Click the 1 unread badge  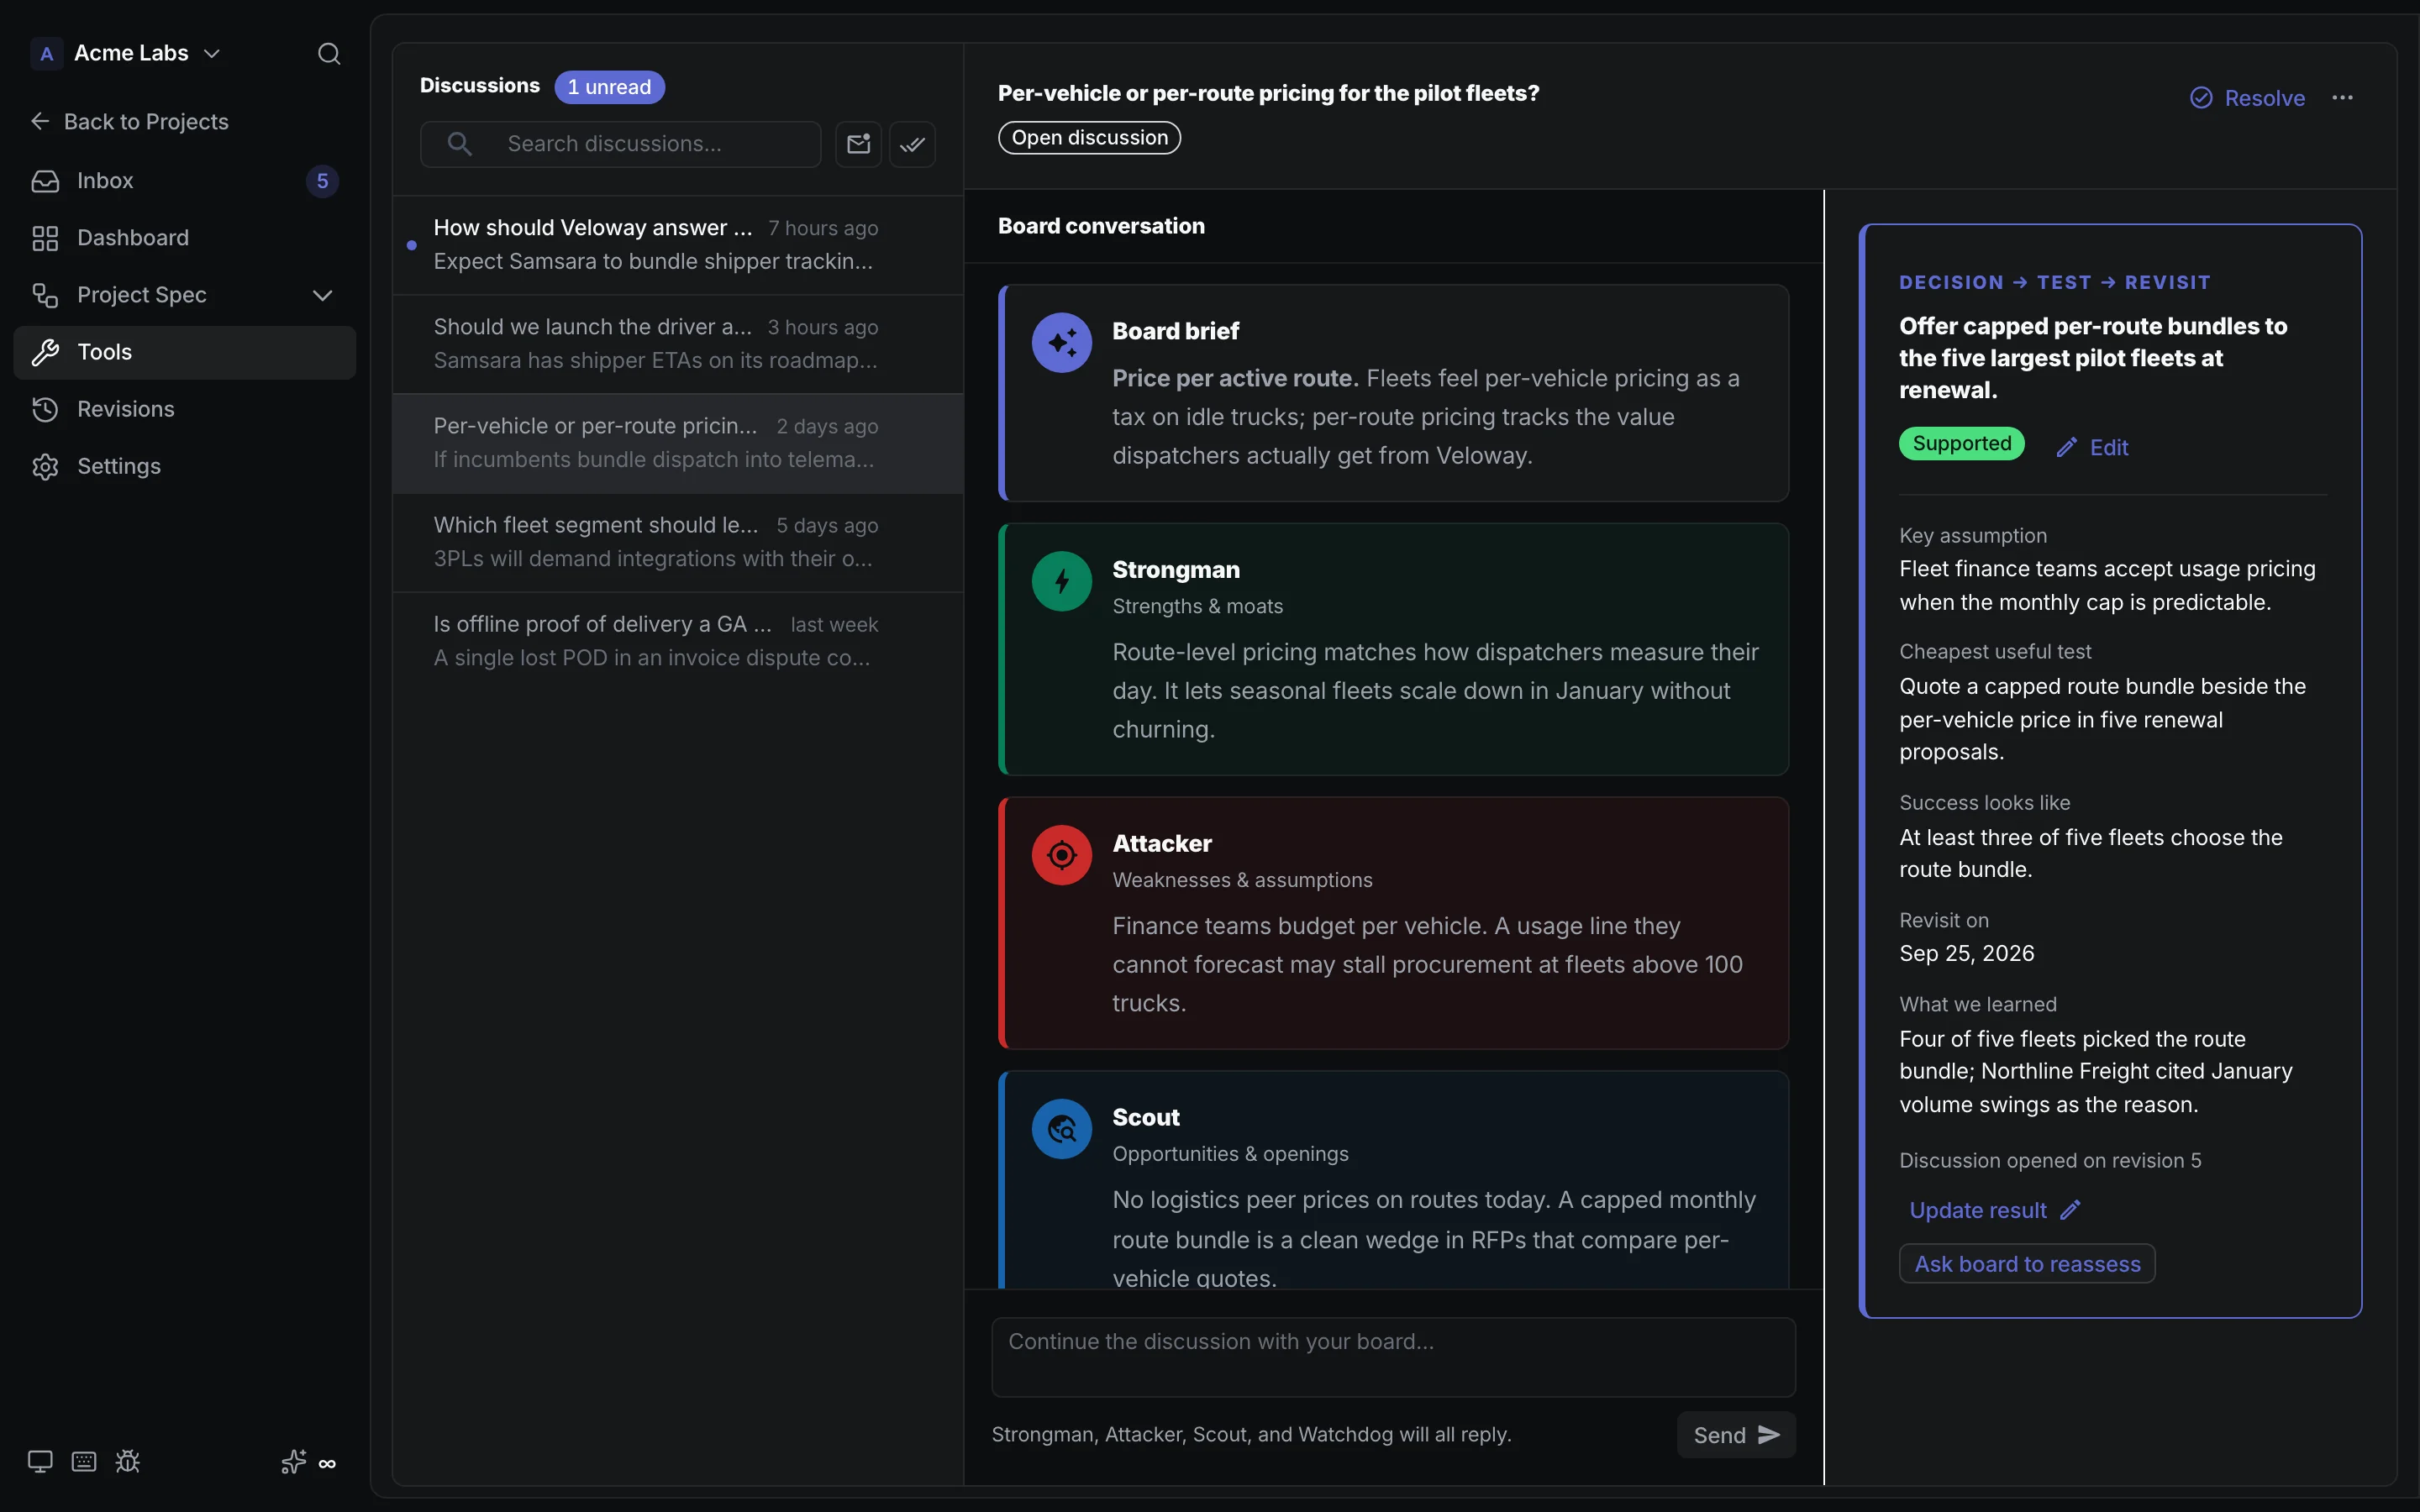point(609,87)
